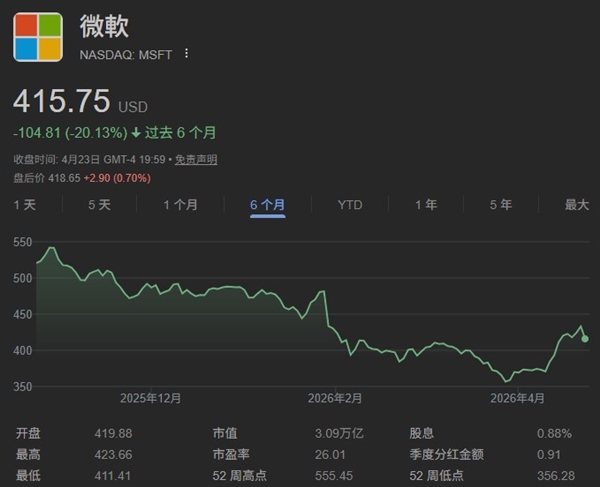Show the 5 年 chart range
Screen dimensions: 600x487
click(x=501, y=204)
